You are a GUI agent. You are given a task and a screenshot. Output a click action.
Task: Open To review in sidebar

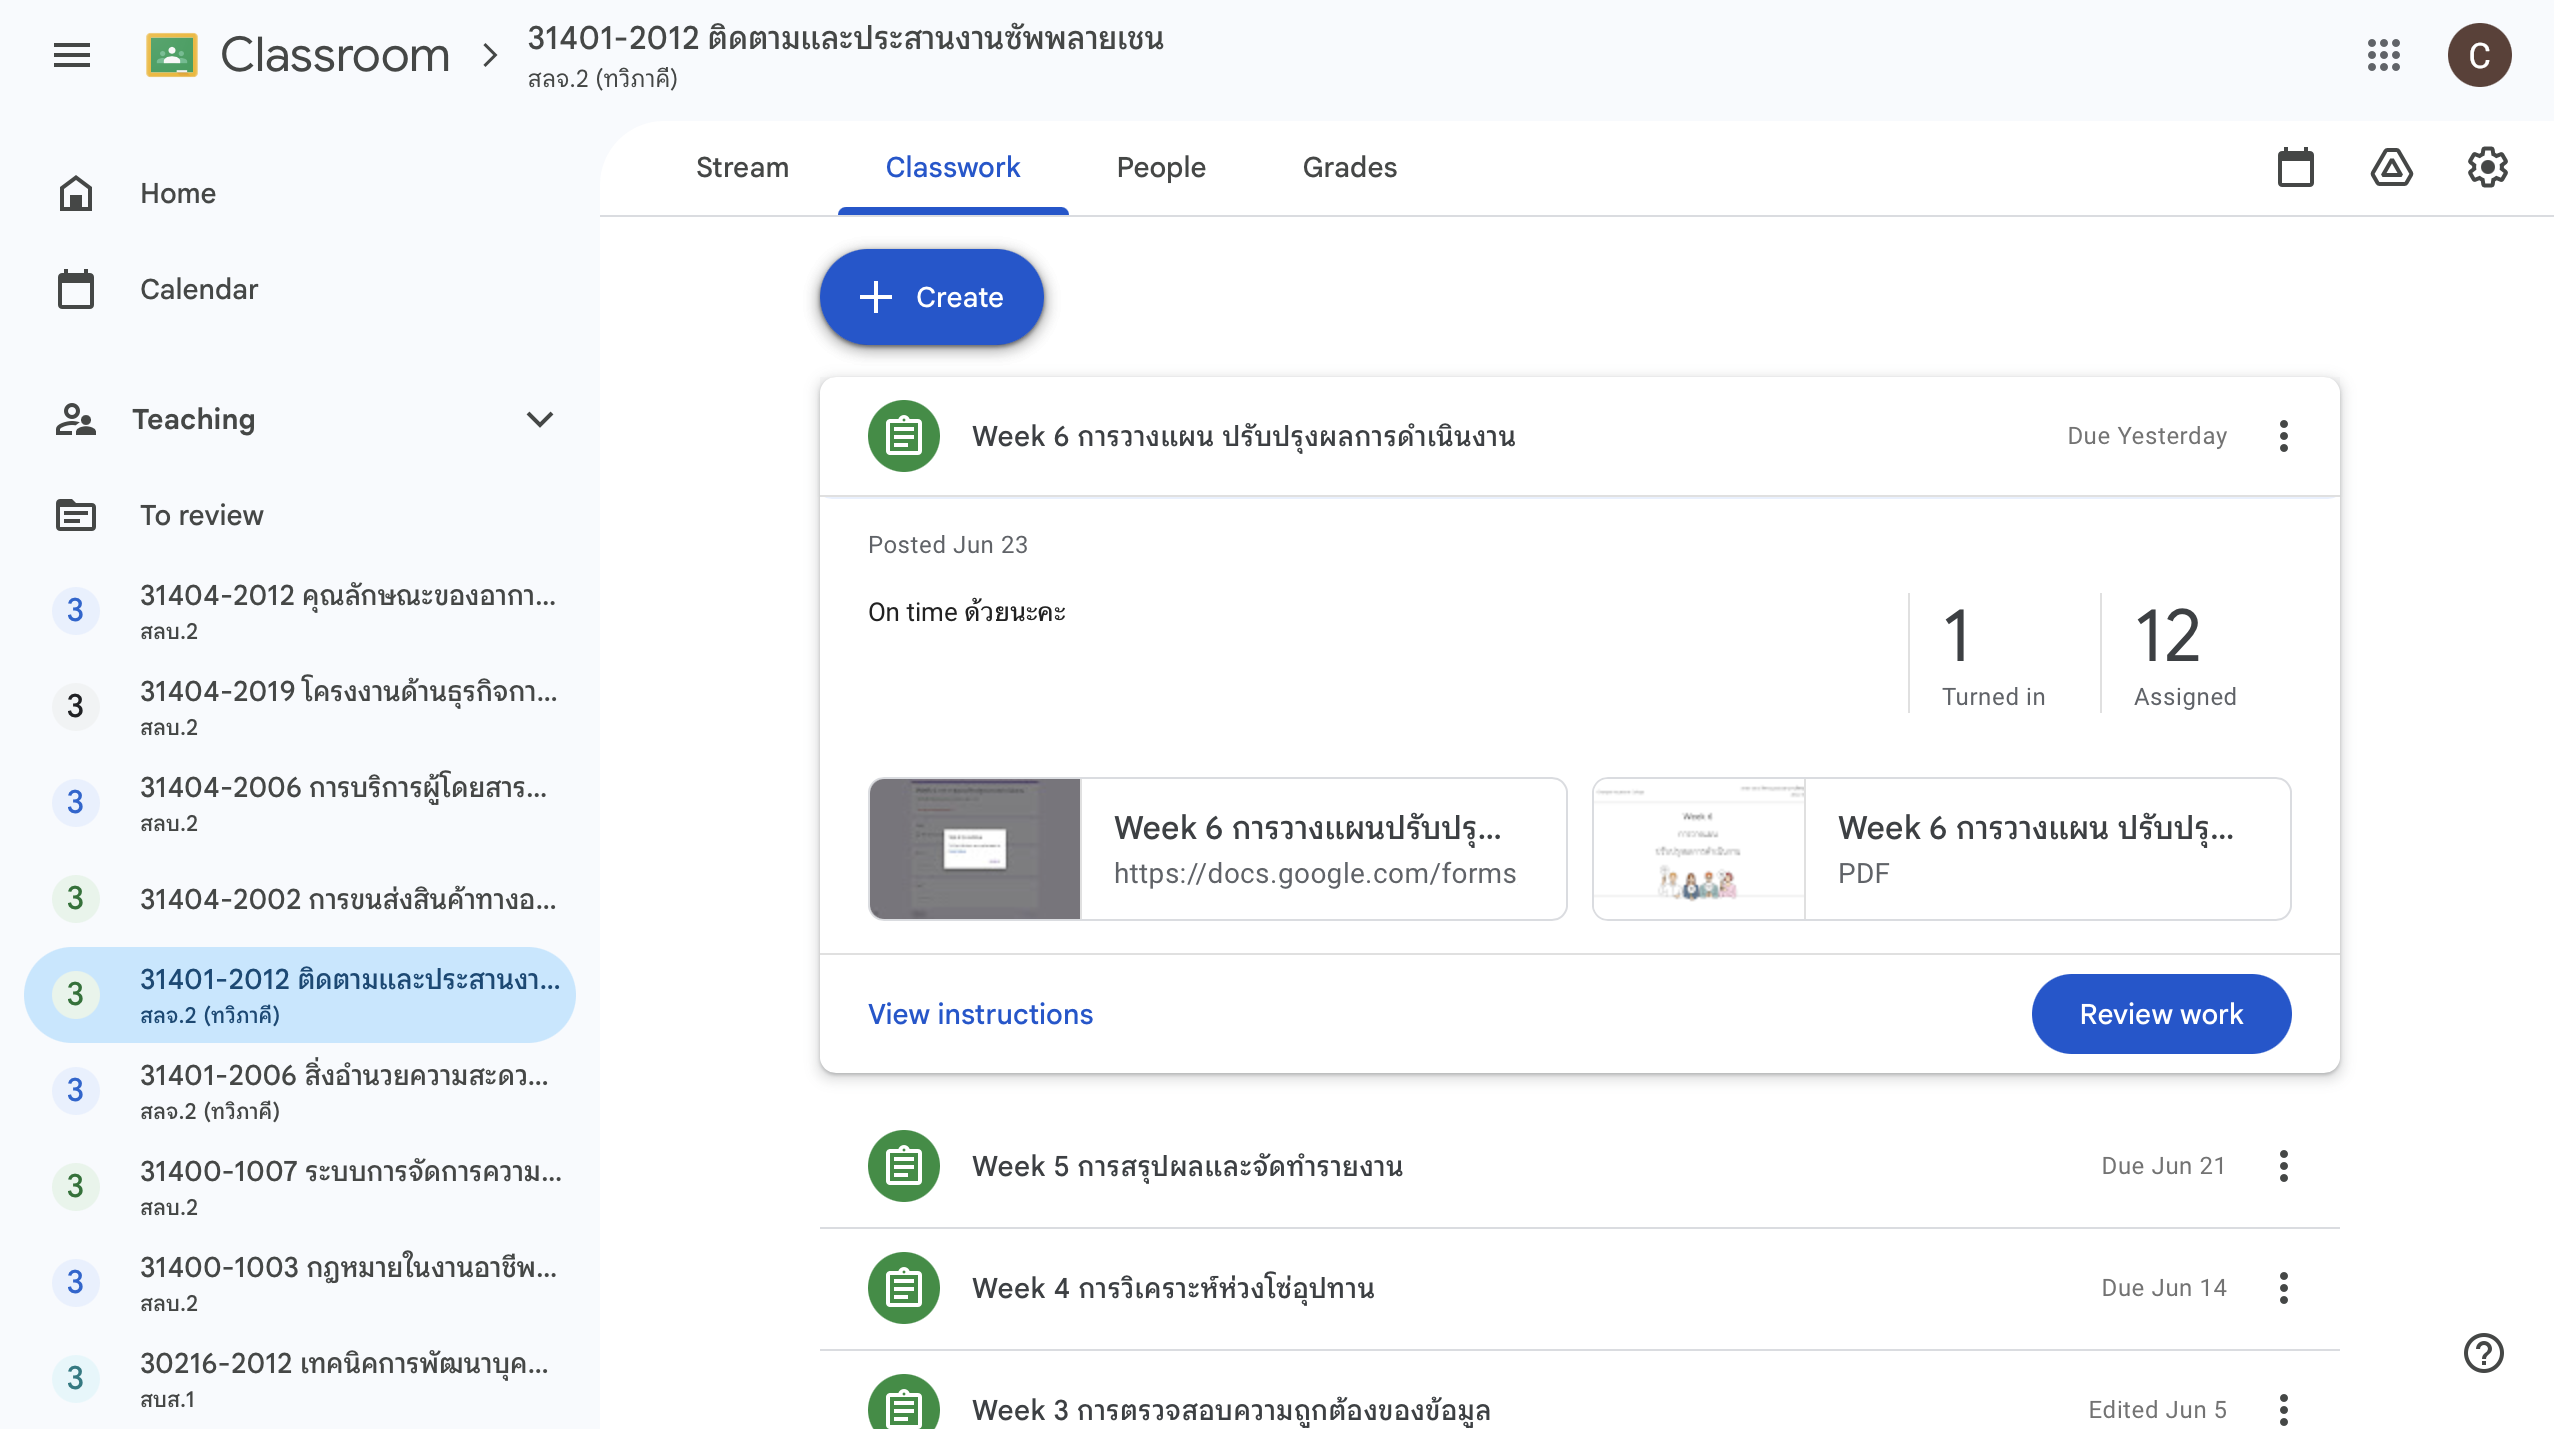click(x=300, y=515)
